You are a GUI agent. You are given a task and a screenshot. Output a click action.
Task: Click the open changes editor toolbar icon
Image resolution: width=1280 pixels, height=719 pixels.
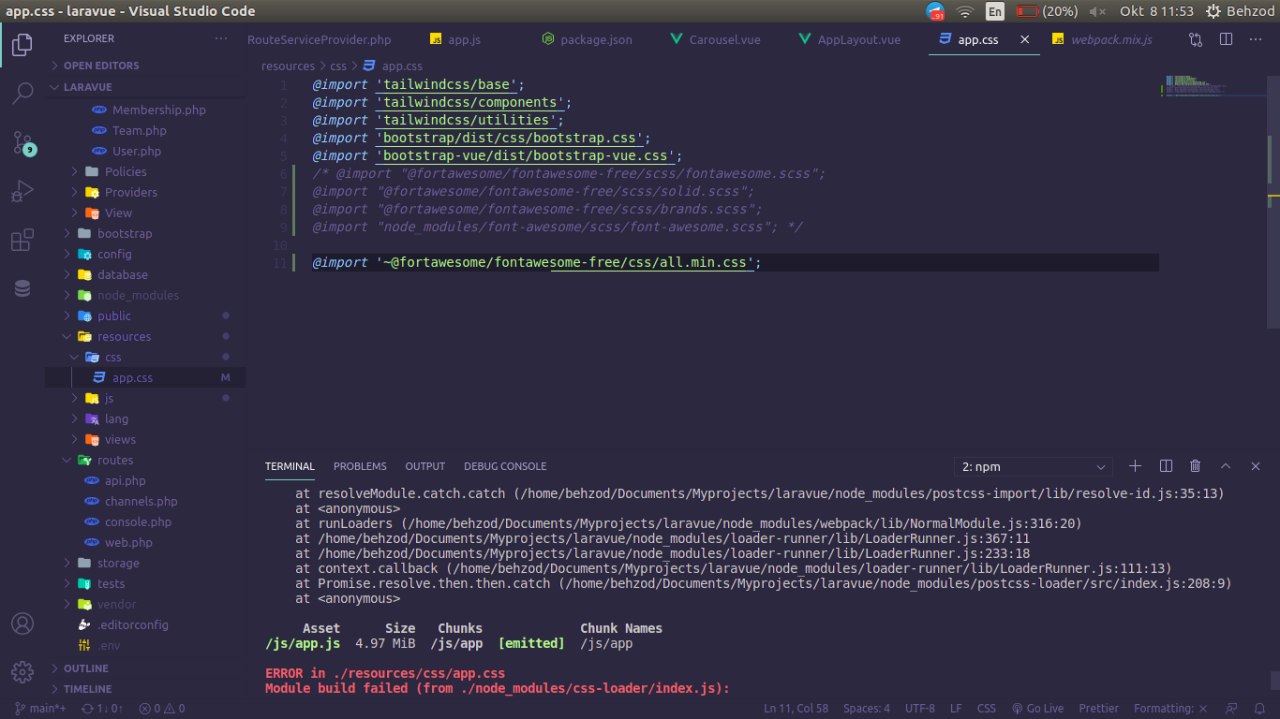coord(1196,40)
